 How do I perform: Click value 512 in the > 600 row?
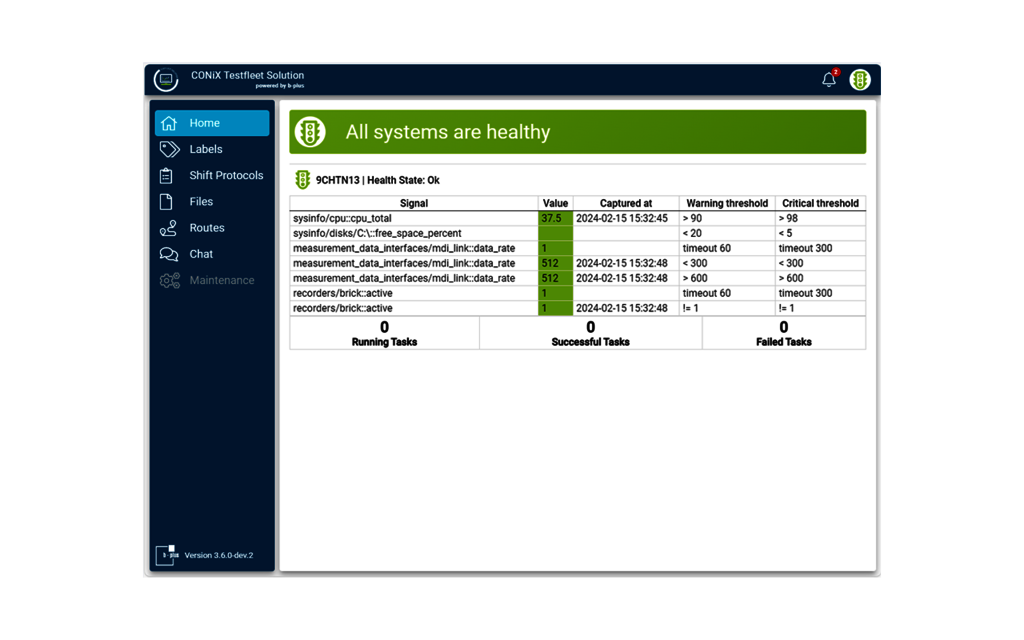[555, 278]
